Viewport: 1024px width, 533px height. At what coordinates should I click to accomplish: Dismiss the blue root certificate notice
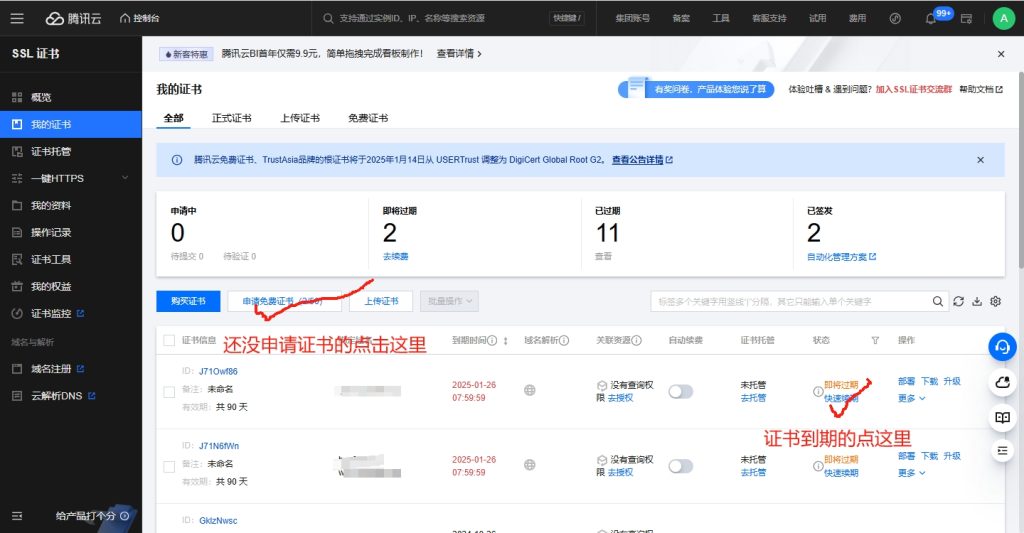point(980,160)
